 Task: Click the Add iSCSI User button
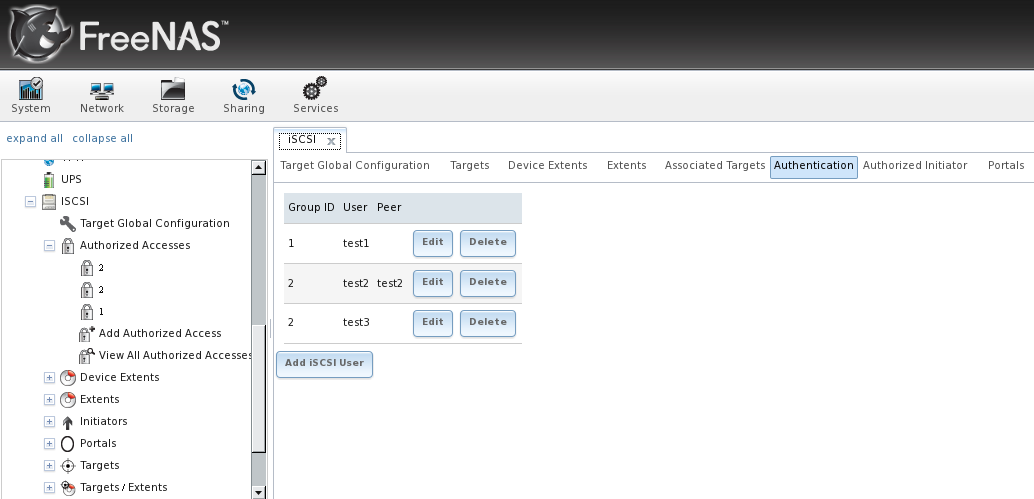coord(324,364)
